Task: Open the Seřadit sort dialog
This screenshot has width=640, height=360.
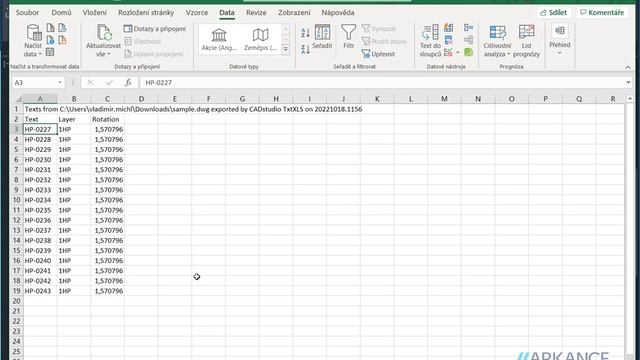Action: tap(322, 37)
